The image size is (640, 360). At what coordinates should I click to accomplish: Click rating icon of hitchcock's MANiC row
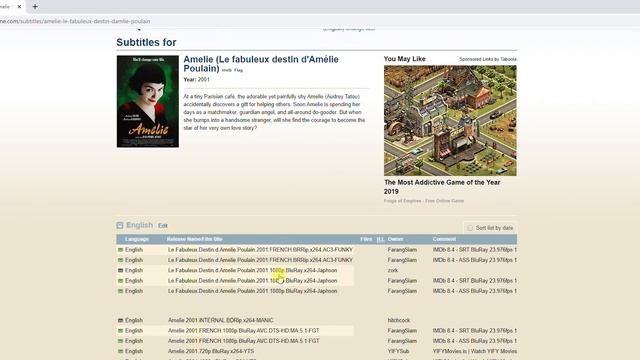[x=120, y=320]
